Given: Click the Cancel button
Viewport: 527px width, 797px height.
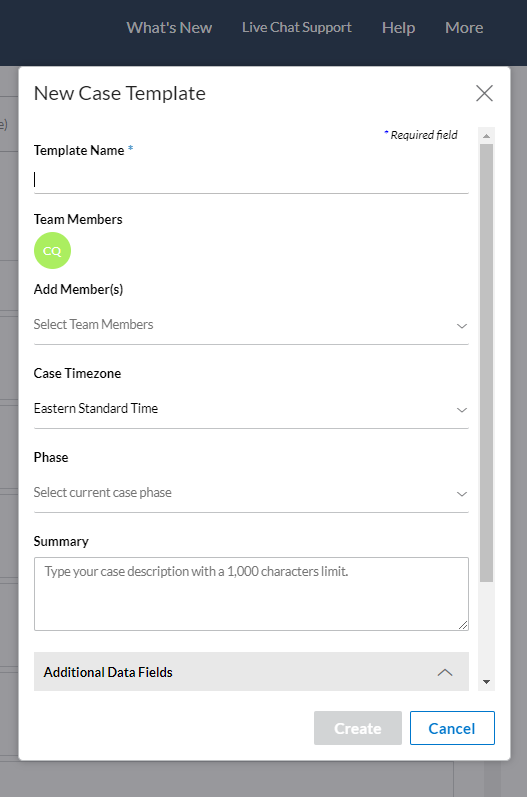Looking at the screenshot, I should (452, 728).
